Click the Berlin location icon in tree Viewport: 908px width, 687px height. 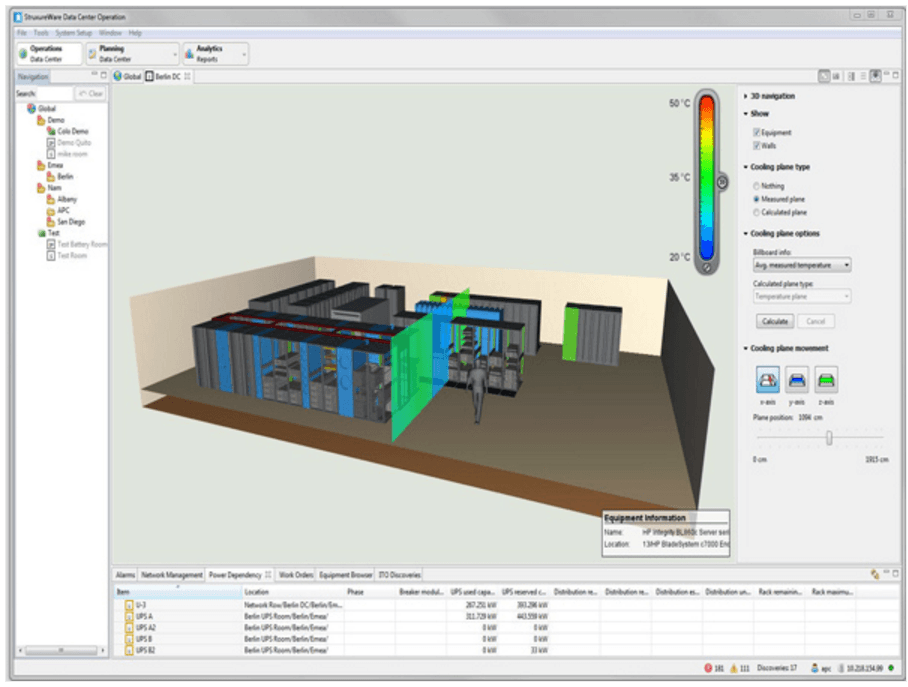(51, 176)
